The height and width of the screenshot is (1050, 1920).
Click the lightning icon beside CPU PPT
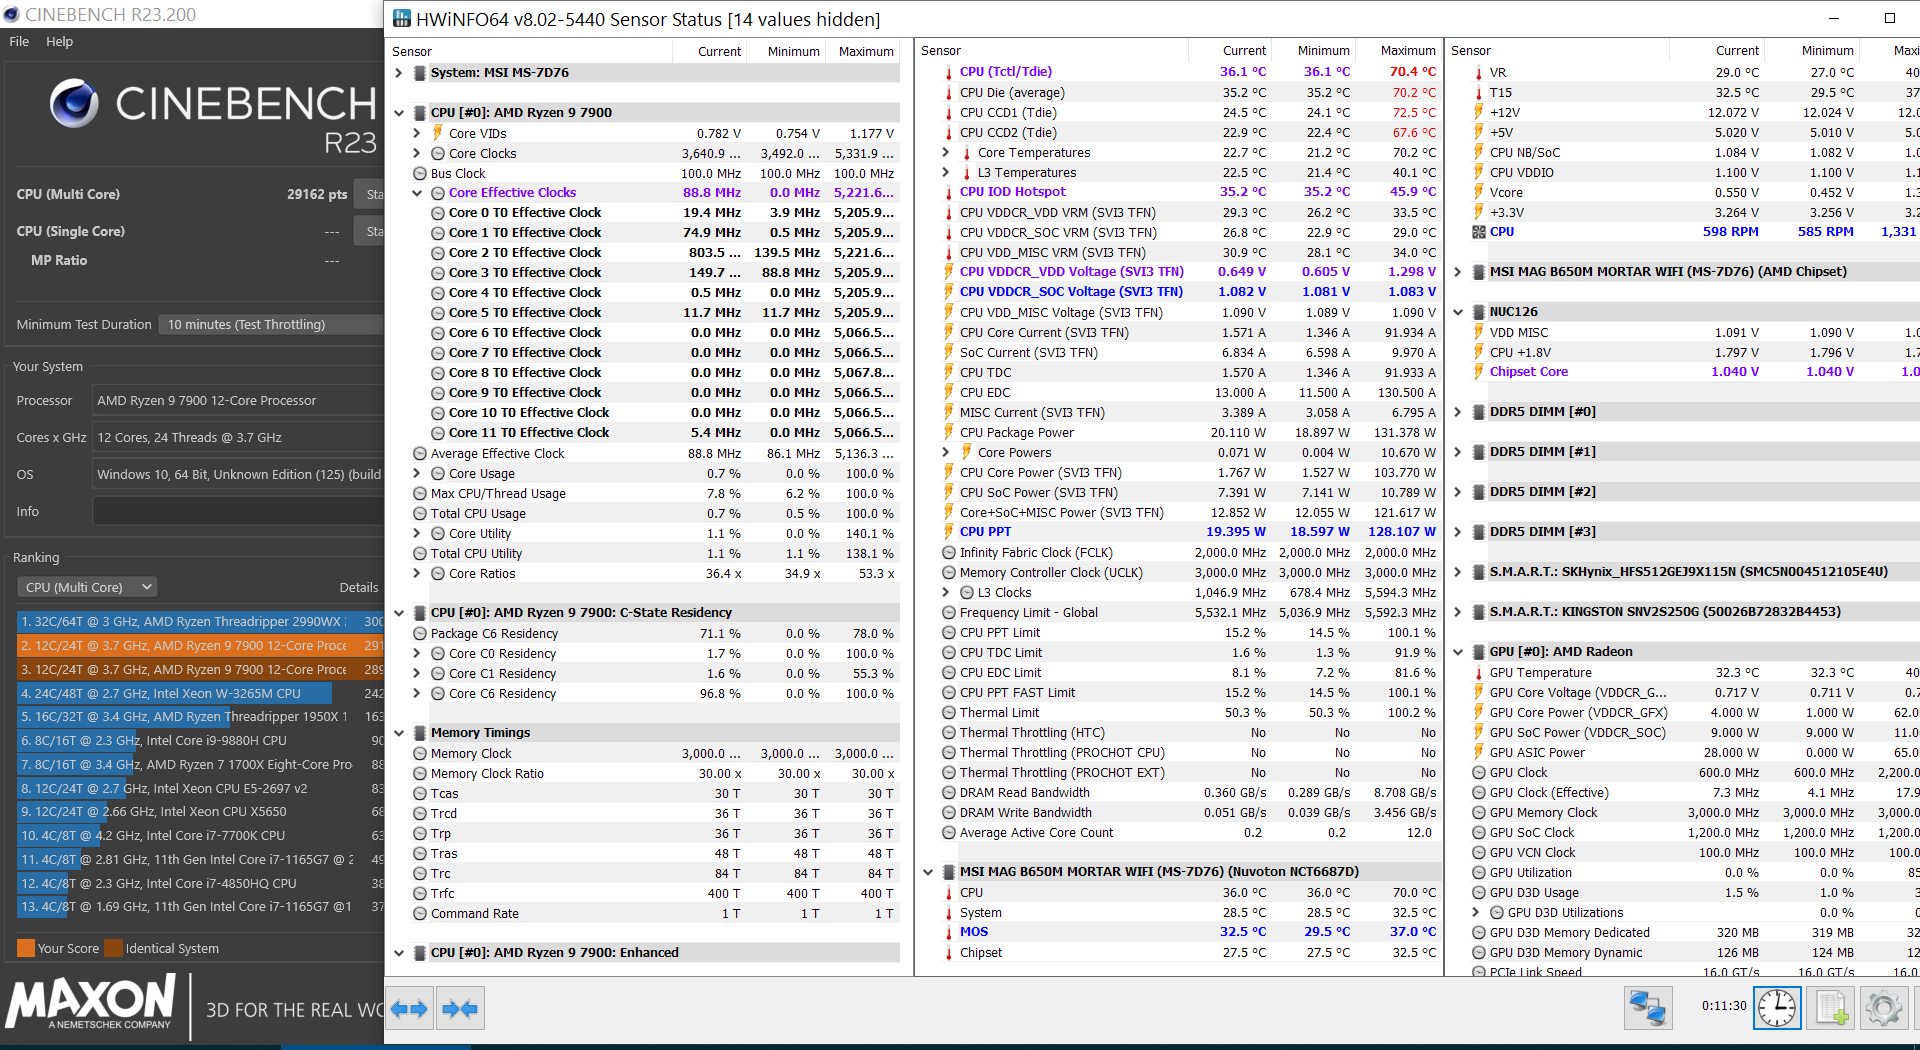tap(949, 532)
